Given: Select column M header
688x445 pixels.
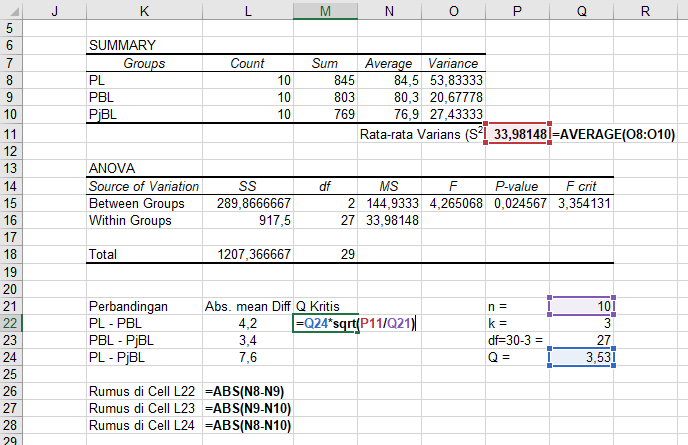Looking at the screenshot, I should click(325, 11).
